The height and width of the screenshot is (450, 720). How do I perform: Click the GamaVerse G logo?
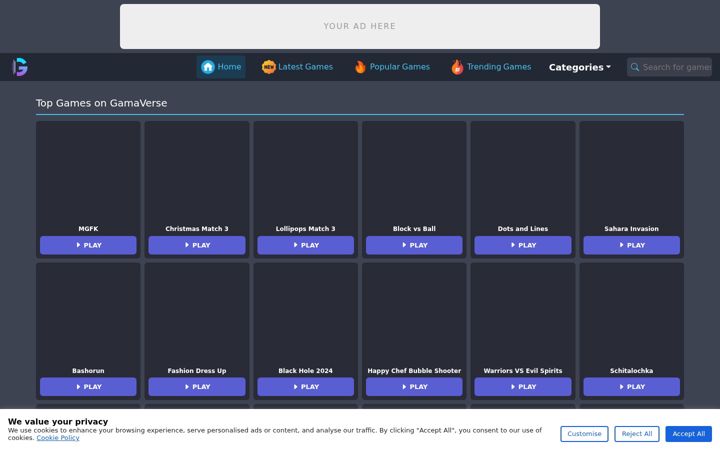(20, 67)
